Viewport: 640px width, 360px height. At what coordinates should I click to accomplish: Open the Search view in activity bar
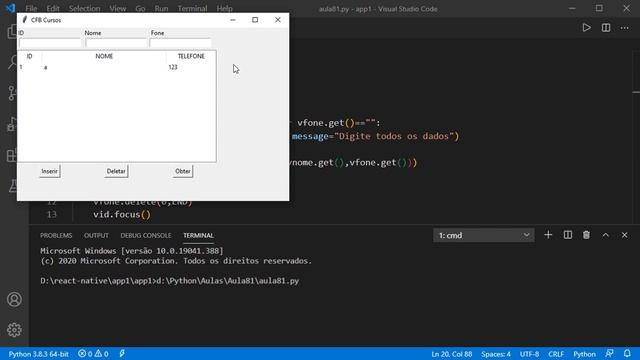[13, 62]
